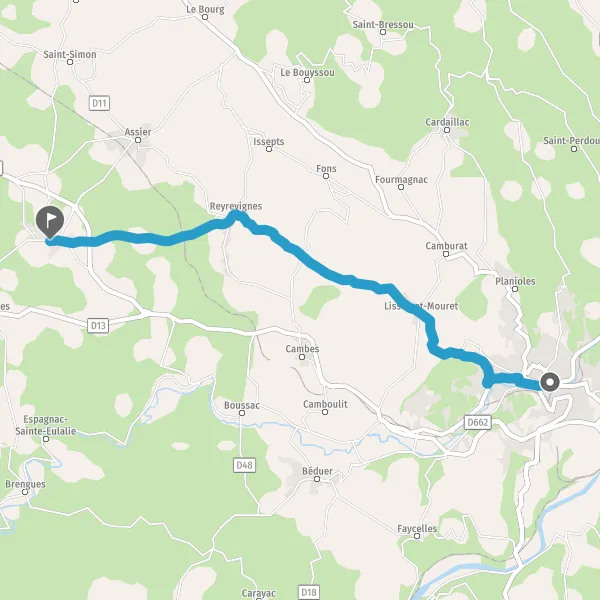Click the Camburat village marker
The height and width of the screenshot is (600, 600).
(446, 254)
